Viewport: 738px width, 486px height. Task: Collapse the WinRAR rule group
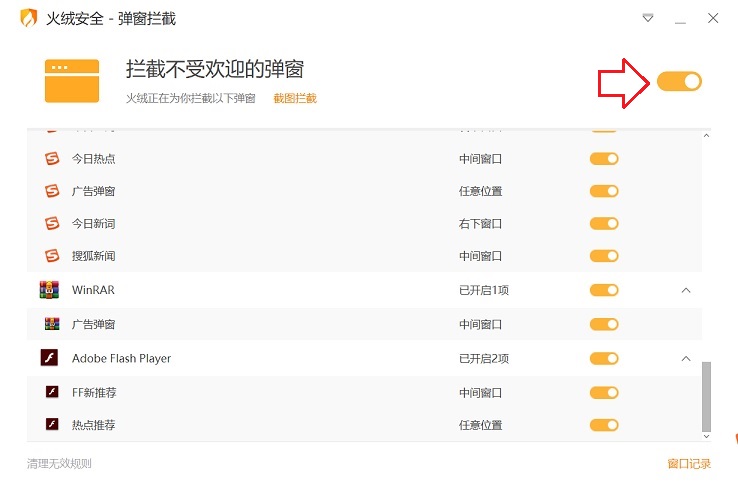(x=685, y=290)
